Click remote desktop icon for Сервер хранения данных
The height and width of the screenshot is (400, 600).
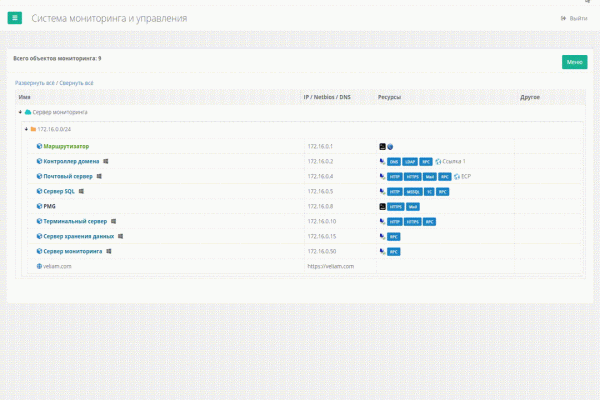[382, 236]
